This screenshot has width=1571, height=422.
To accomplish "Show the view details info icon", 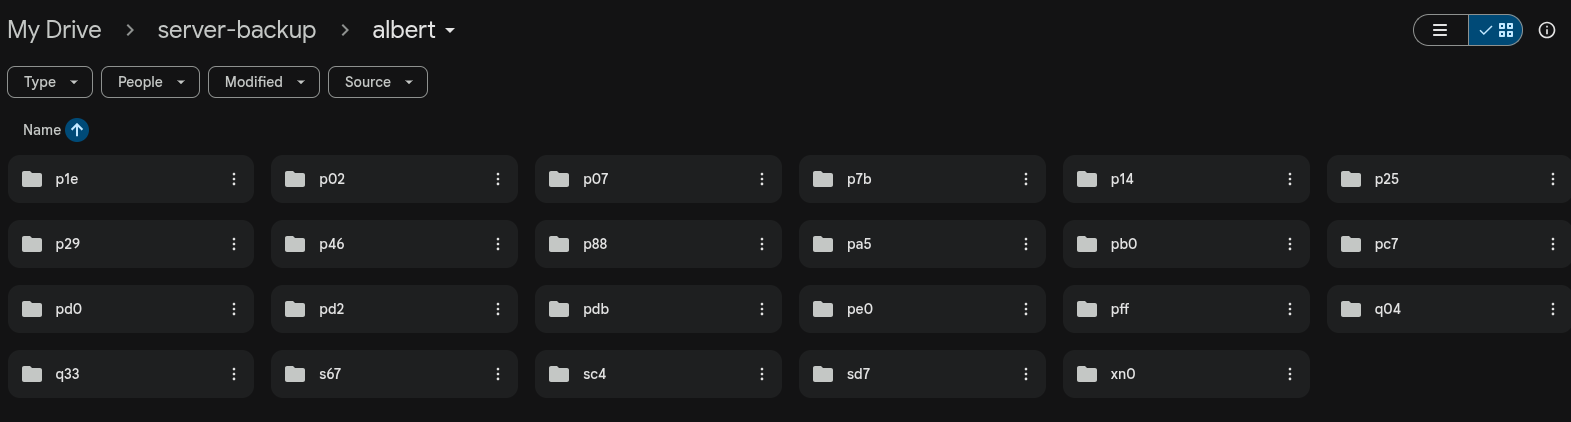I will point(1547,30).
